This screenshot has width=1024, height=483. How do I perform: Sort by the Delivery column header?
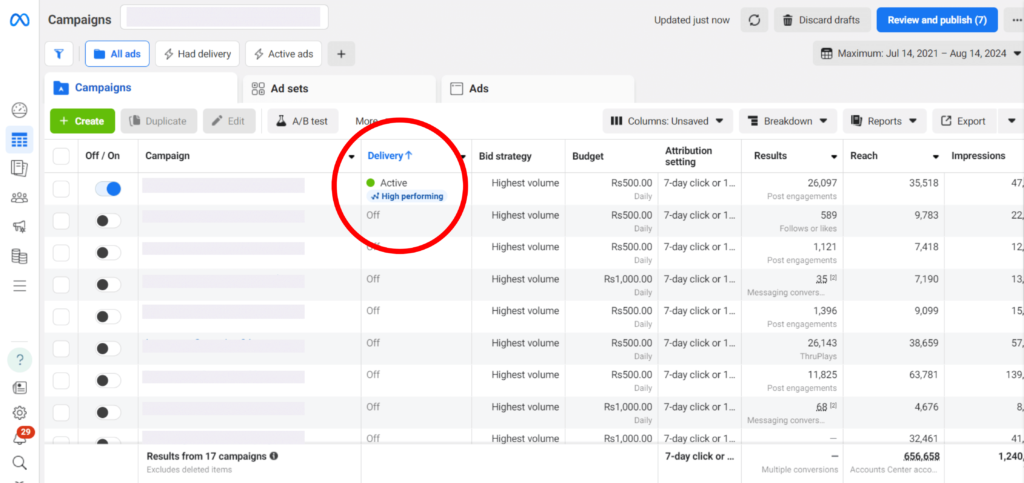pyautogui.click(x=390, y=156)
